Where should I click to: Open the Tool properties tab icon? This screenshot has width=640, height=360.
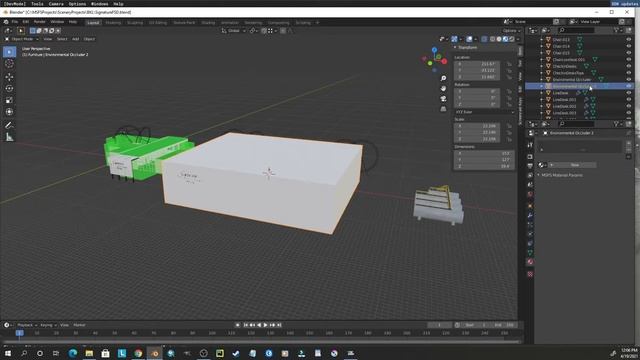point(530,145)
